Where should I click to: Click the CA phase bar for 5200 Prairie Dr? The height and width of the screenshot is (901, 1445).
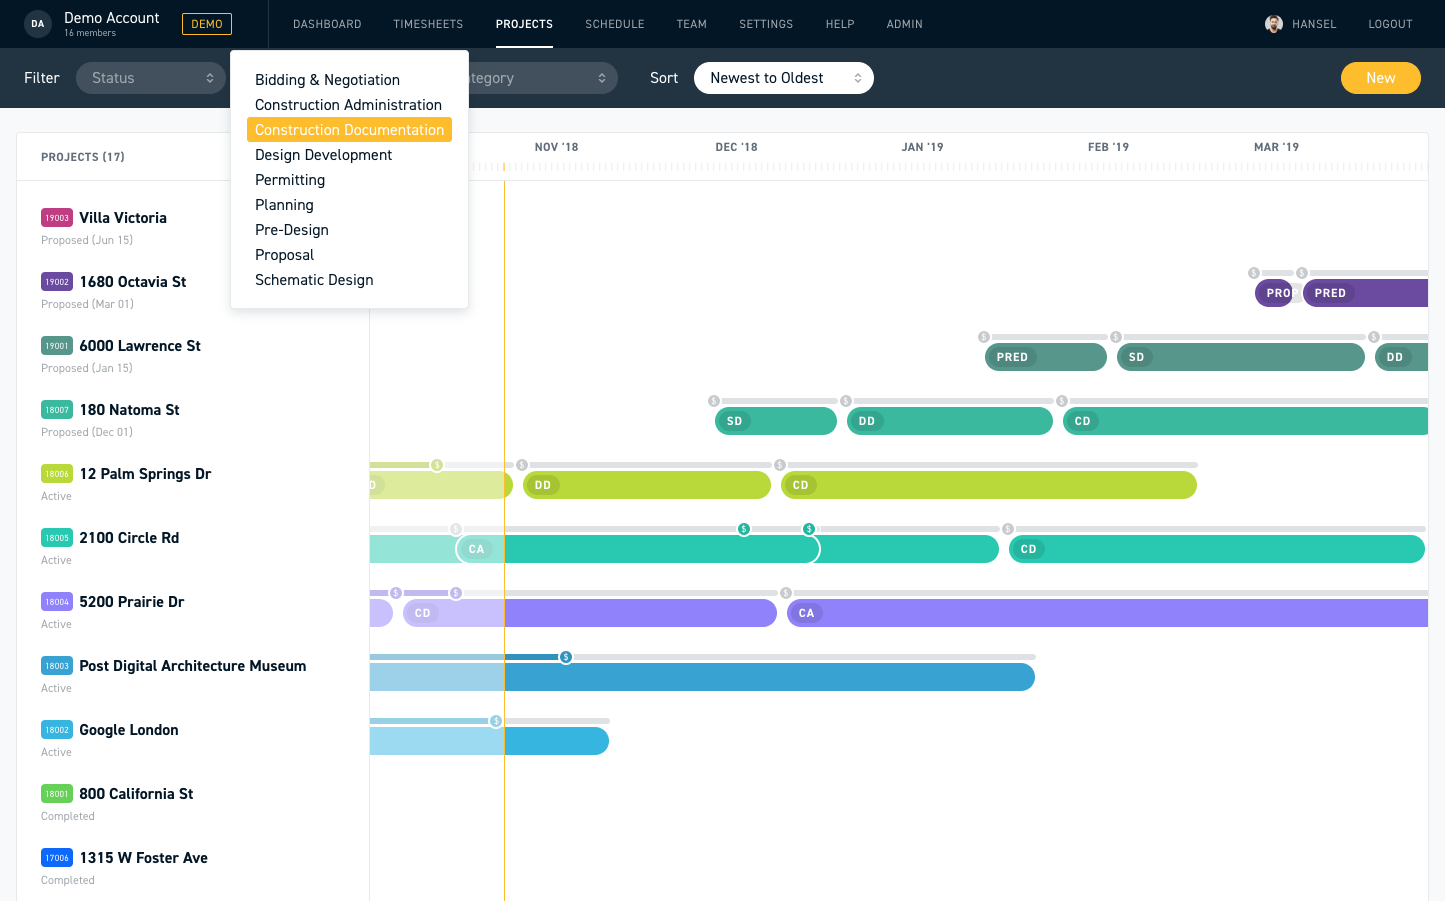click(x=1108, y=613)
